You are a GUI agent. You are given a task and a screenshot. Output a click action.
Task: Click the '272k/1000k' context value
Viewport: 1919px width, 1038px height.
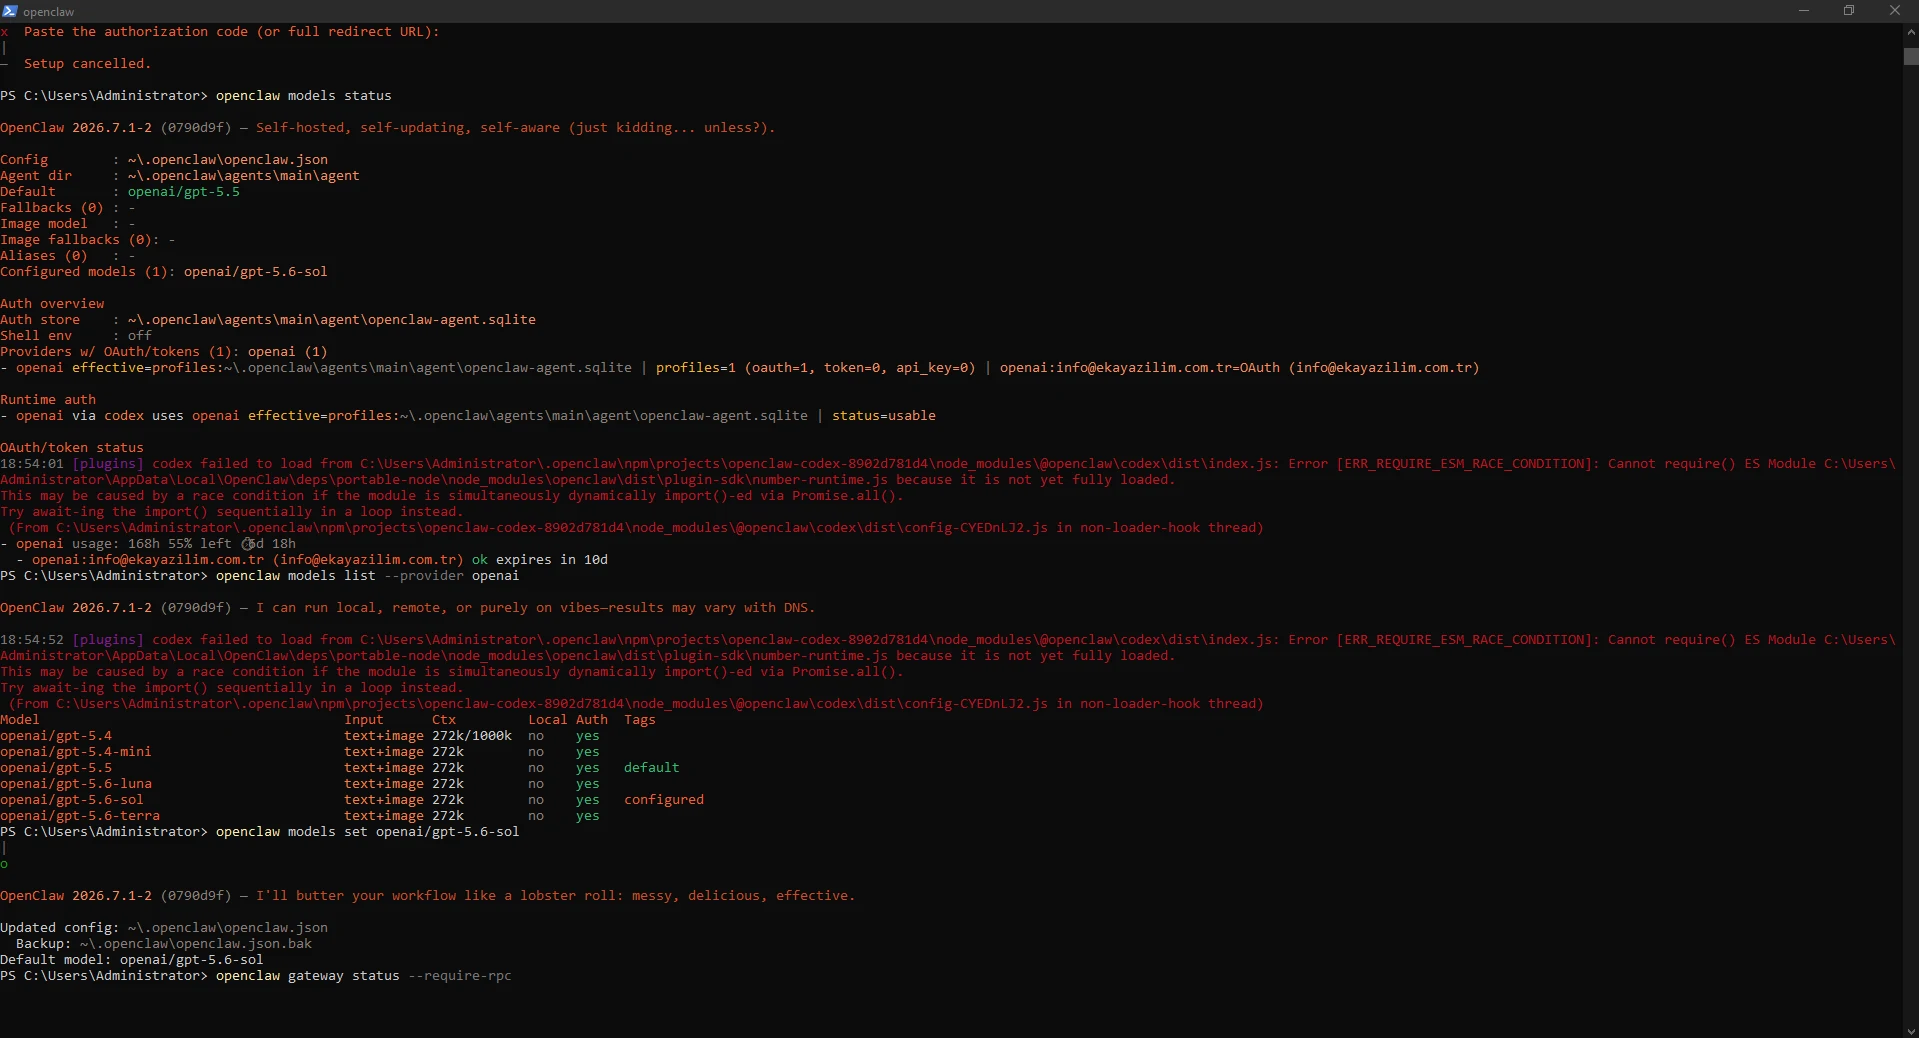472,736
